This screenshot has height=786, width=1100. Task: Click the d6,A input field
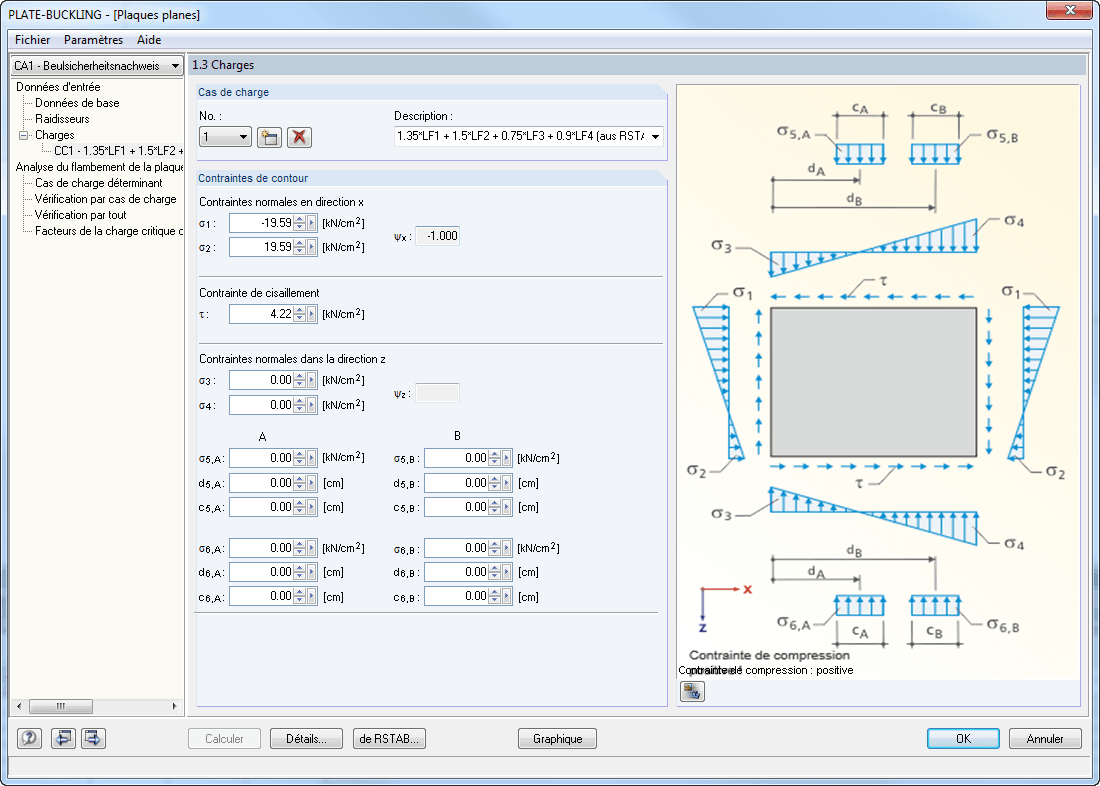tap(262, 572)
